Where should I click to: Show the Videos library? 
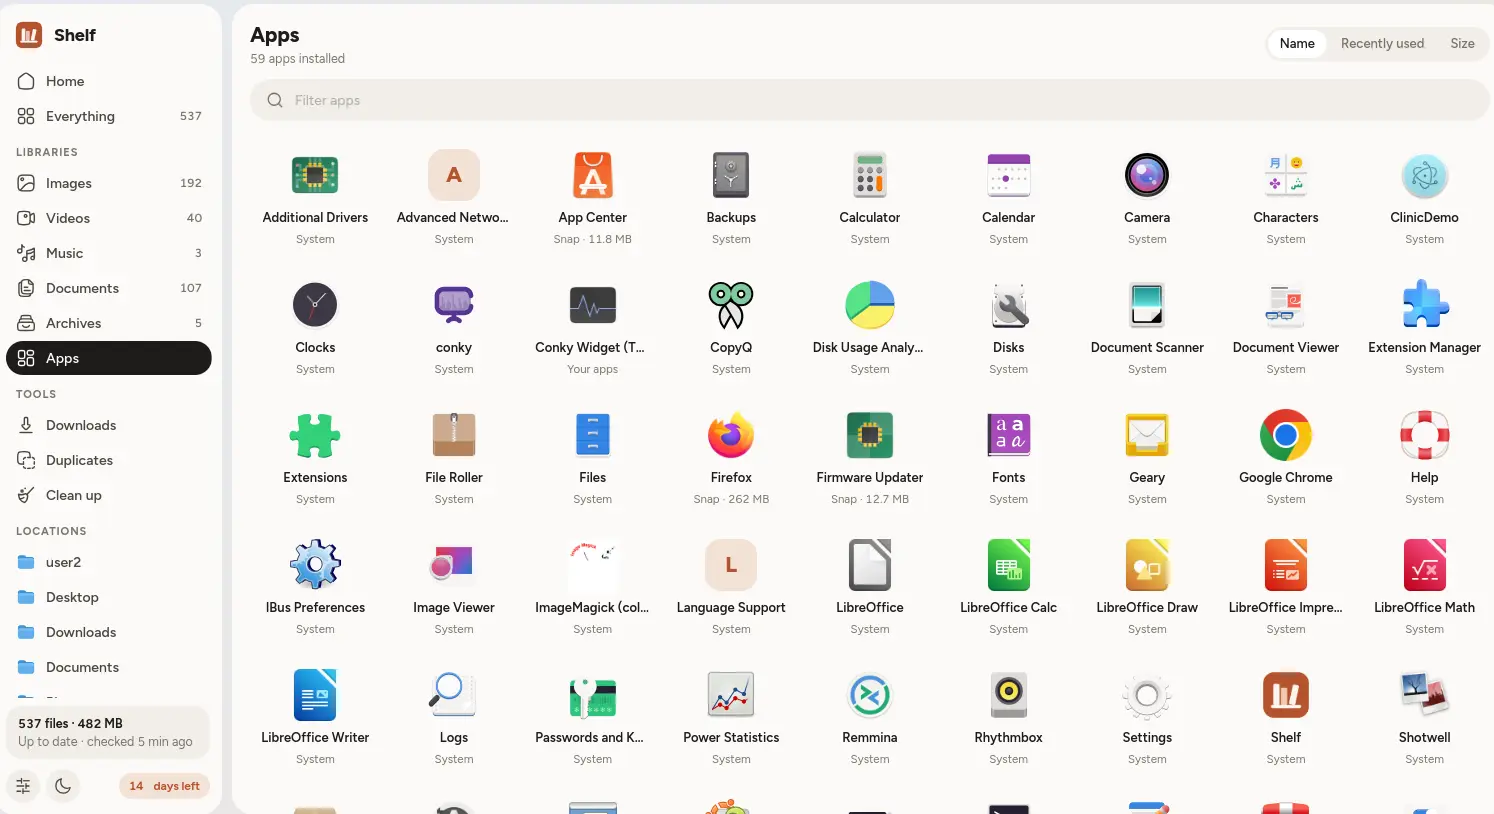(x=109, y=218)
